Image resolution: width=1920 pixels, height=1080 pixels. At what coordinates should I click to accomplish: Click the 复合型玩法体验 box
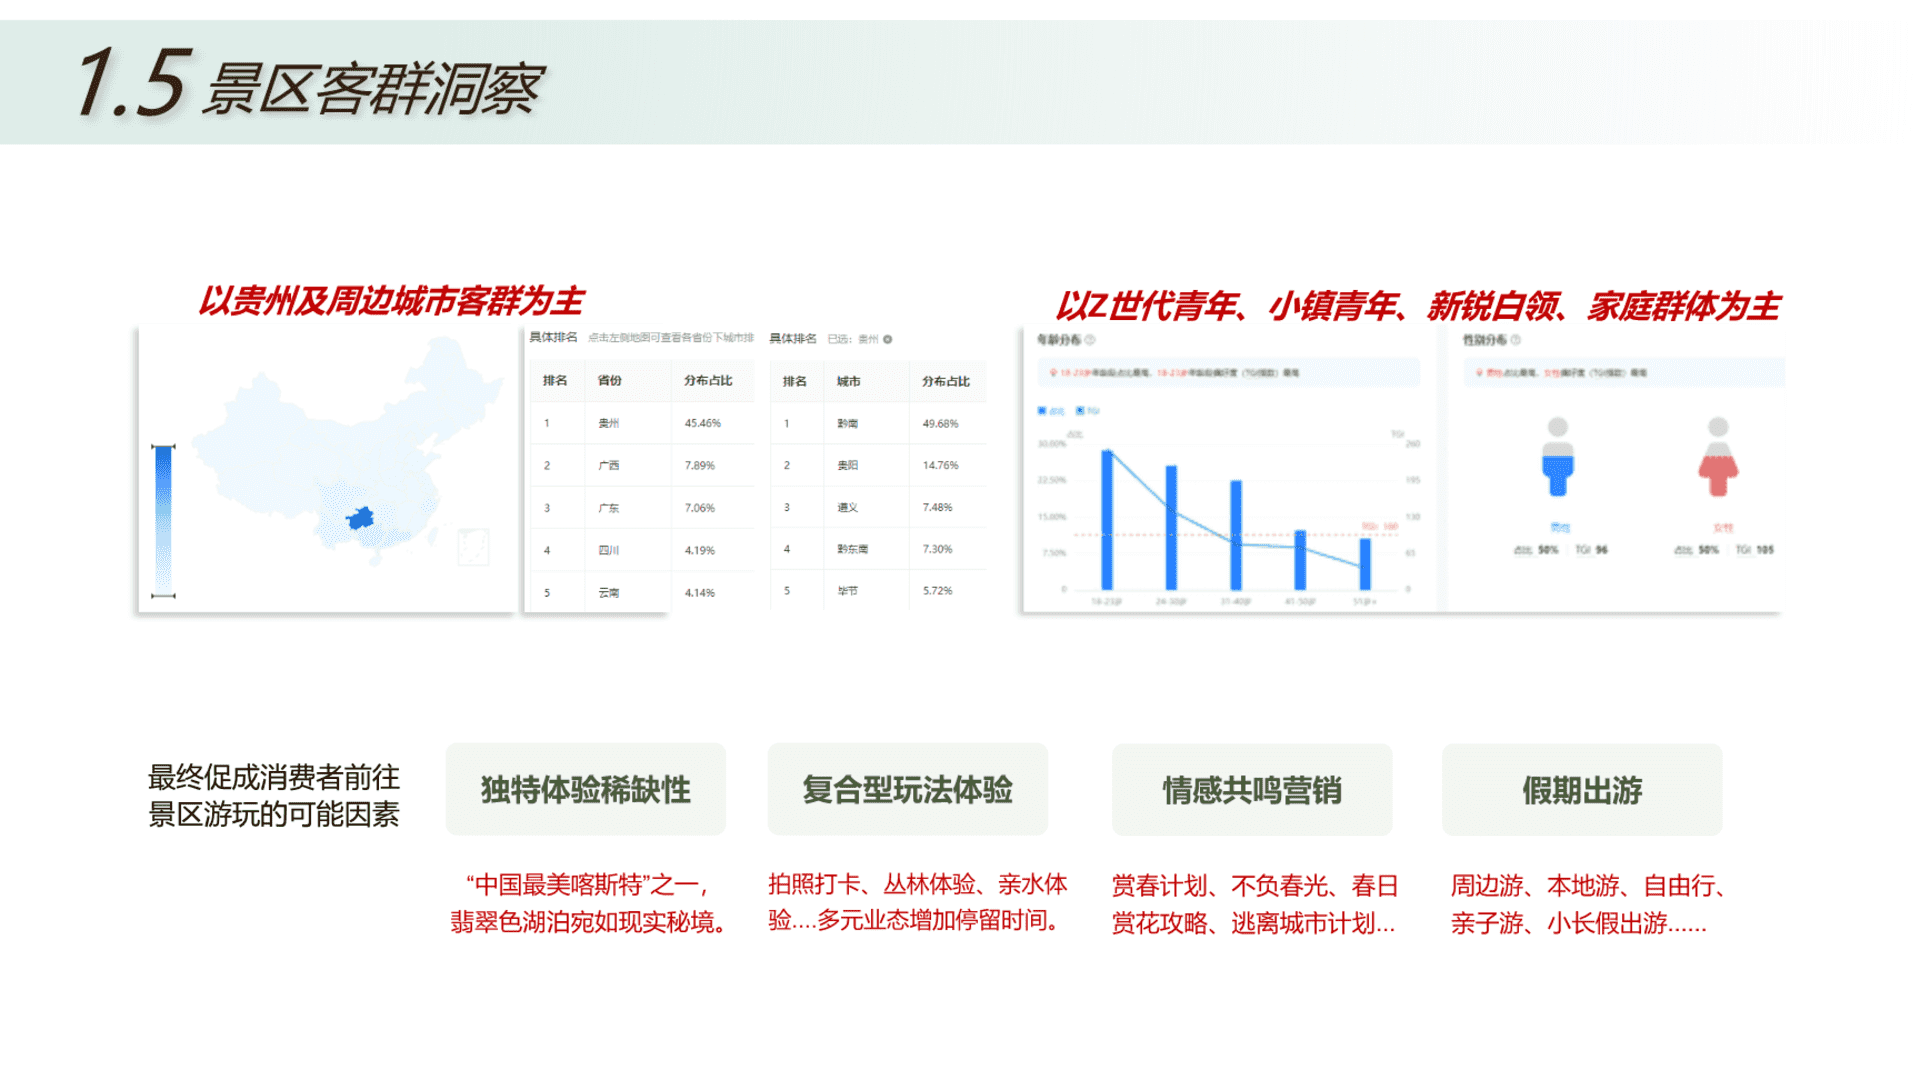[x=907, y=790]
